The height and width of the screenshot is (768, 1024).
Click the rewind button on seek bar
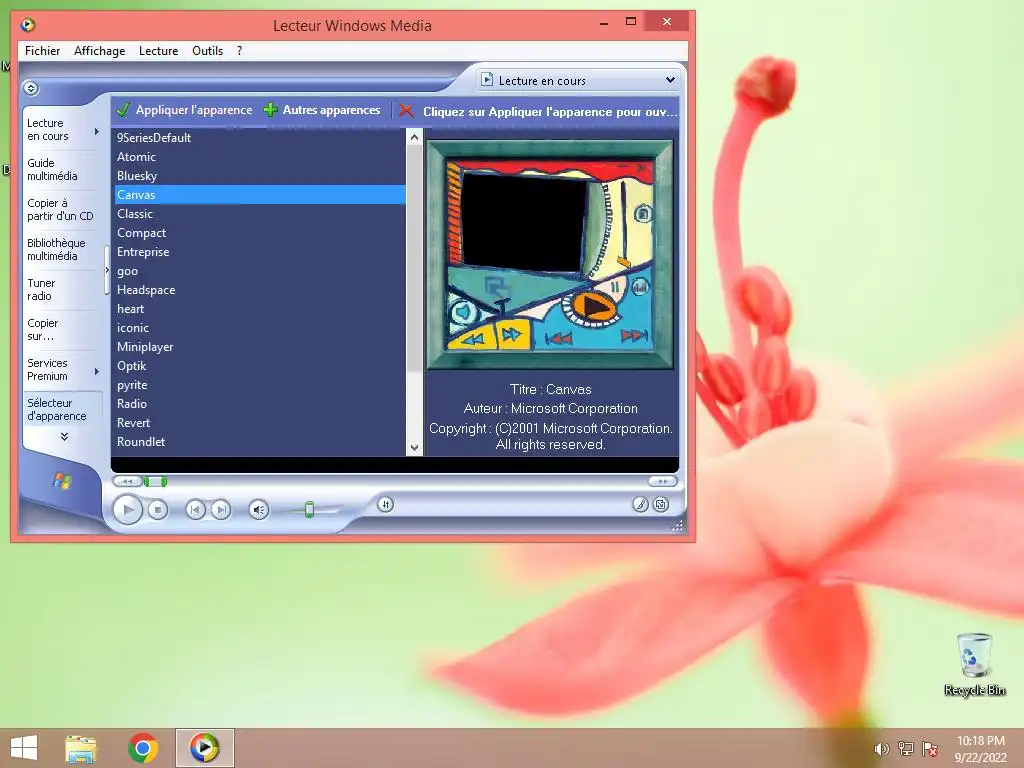coord(127,481)
